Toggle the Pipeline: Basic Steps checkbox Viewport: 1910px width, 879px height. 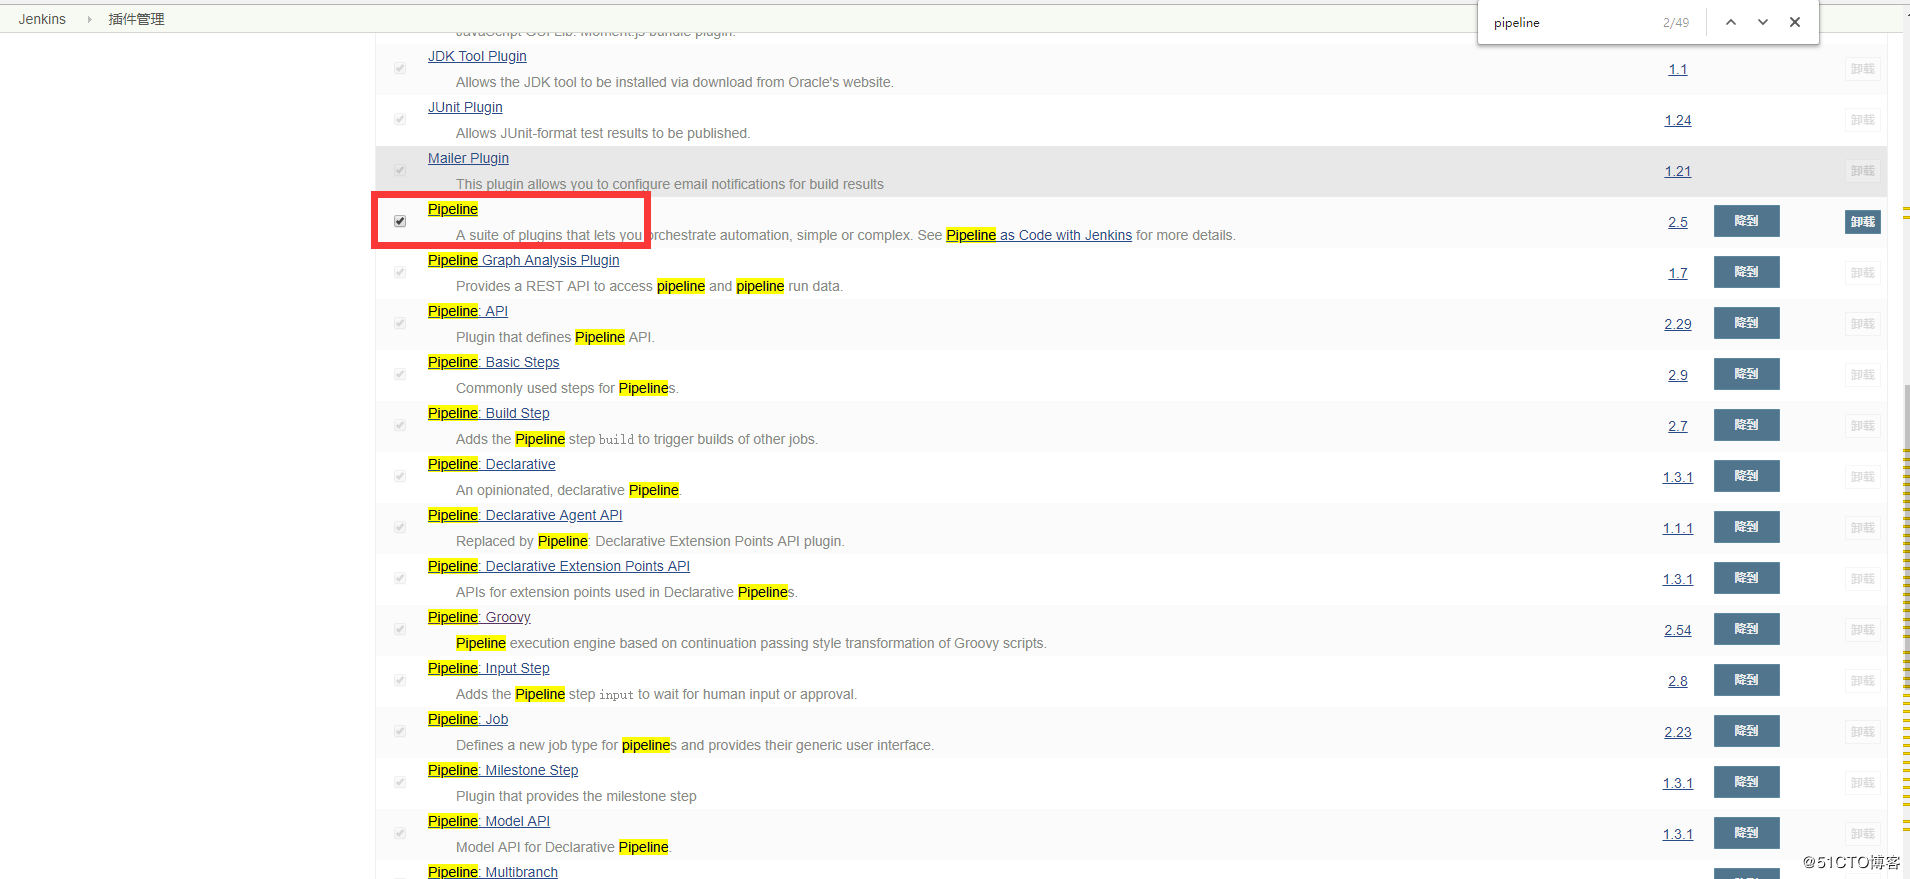tap(400, 374)
